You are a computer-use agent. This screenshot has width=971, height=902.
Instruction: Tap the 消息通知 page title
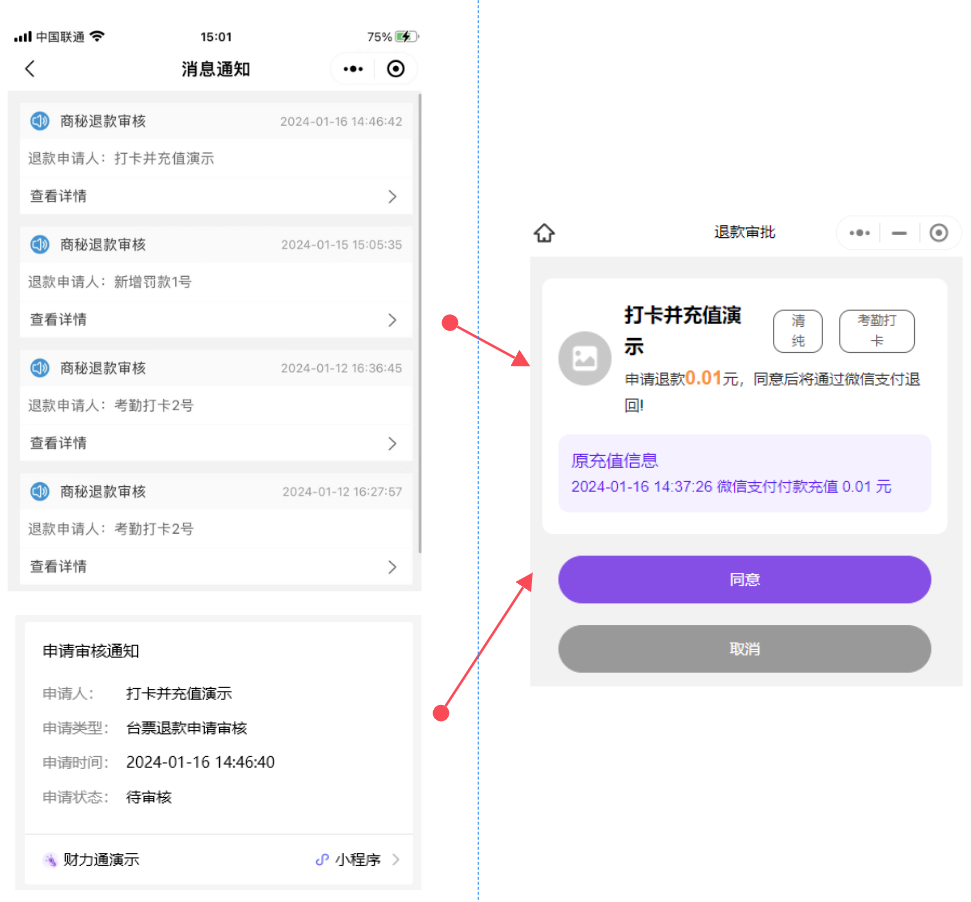[x=216, y=69]
